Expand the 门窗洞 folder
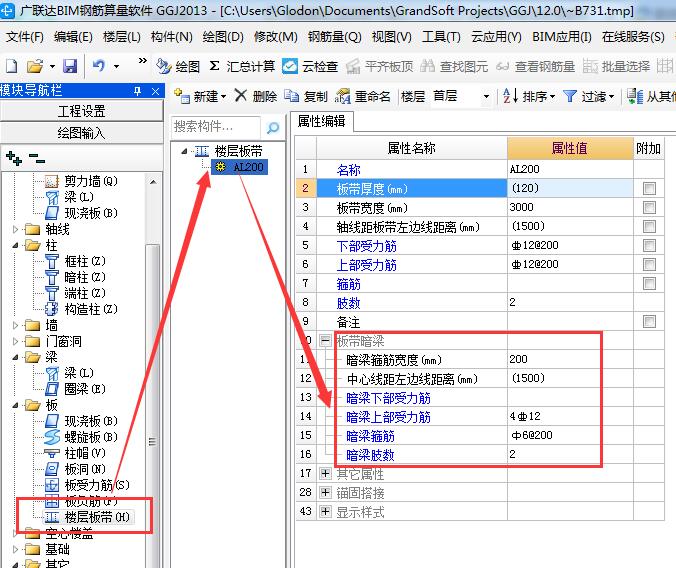The width and height of the screenshot is (676, 568). tap(16, 341)
